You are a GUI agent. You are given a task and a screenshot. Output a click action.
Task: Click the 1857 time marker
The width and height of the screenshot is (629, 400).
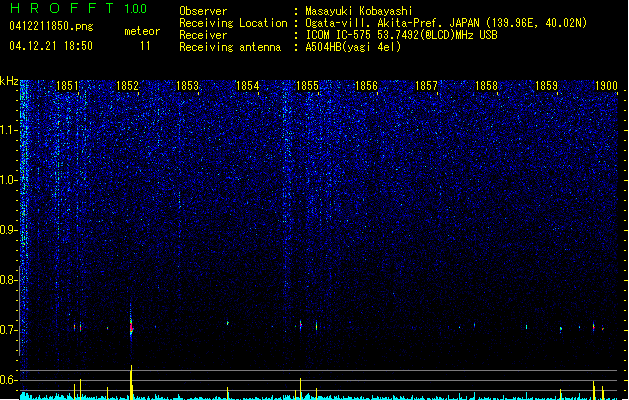(426, 85)
